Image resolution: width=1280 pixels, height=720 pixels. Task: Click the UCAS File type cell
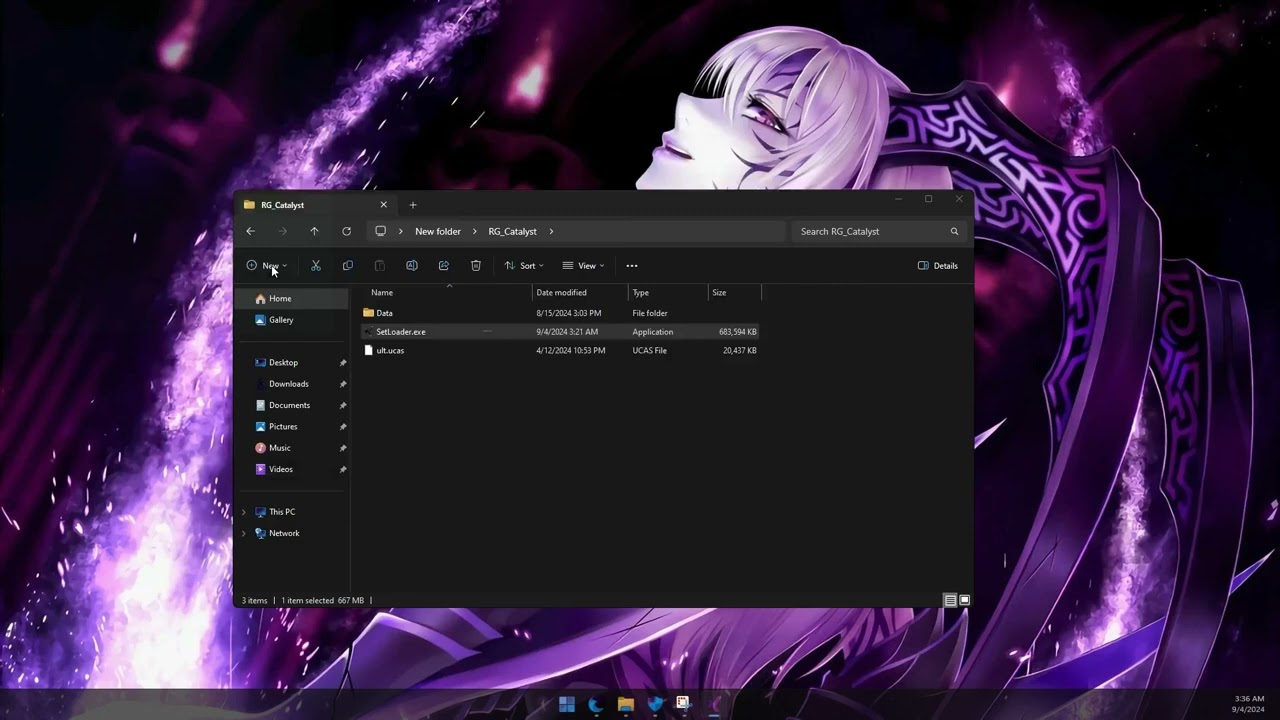650,350
